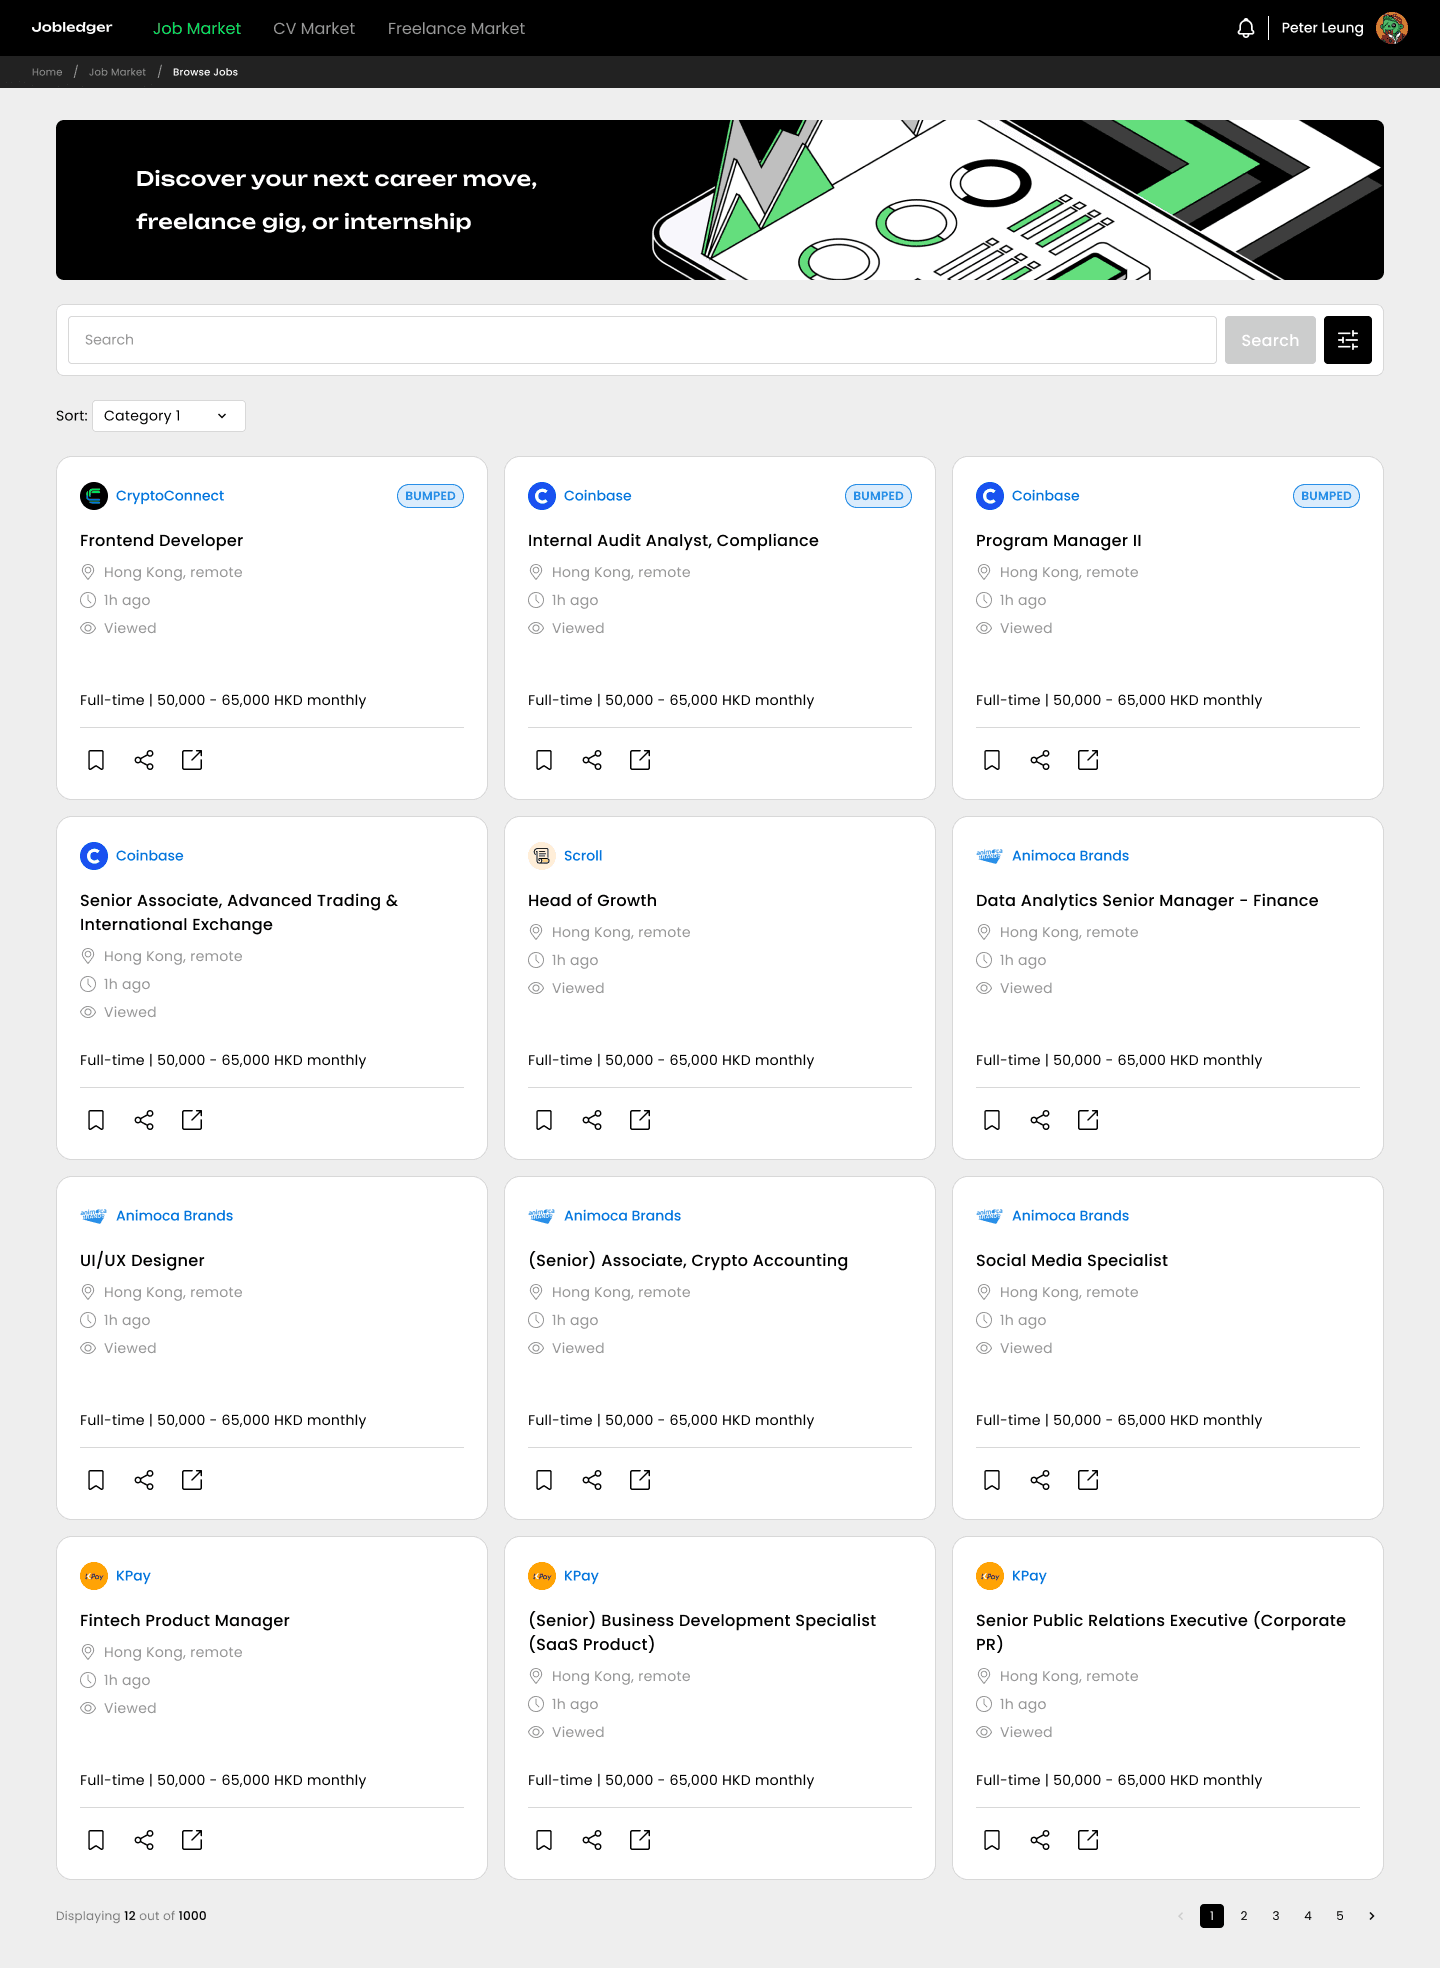This screenshot has width=1440, height=1968.
Task: Go to next page of results
Action: tap(1371, 1916)
